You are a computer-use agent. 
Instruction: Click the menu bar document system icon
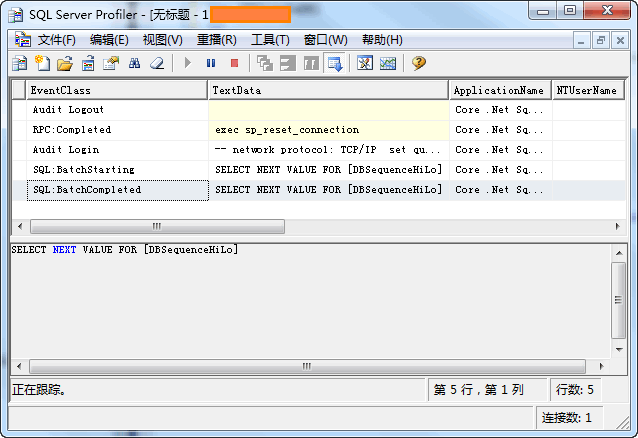click(22, 39)
